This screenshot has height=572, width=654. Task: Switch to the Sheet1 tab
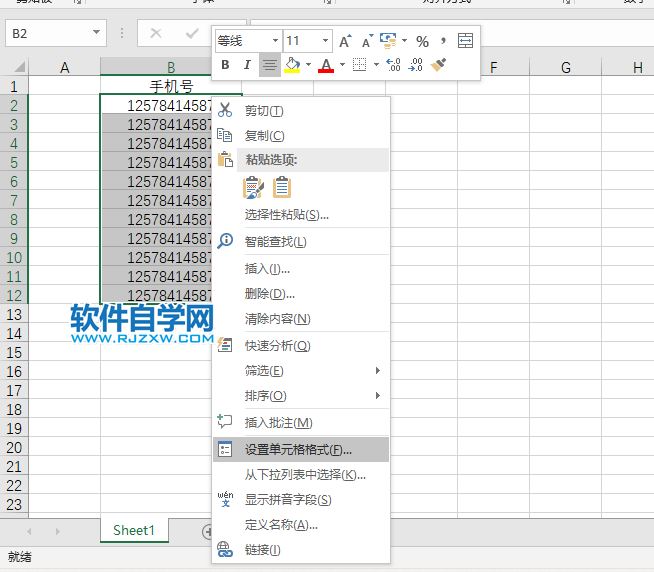coord(134,530)
